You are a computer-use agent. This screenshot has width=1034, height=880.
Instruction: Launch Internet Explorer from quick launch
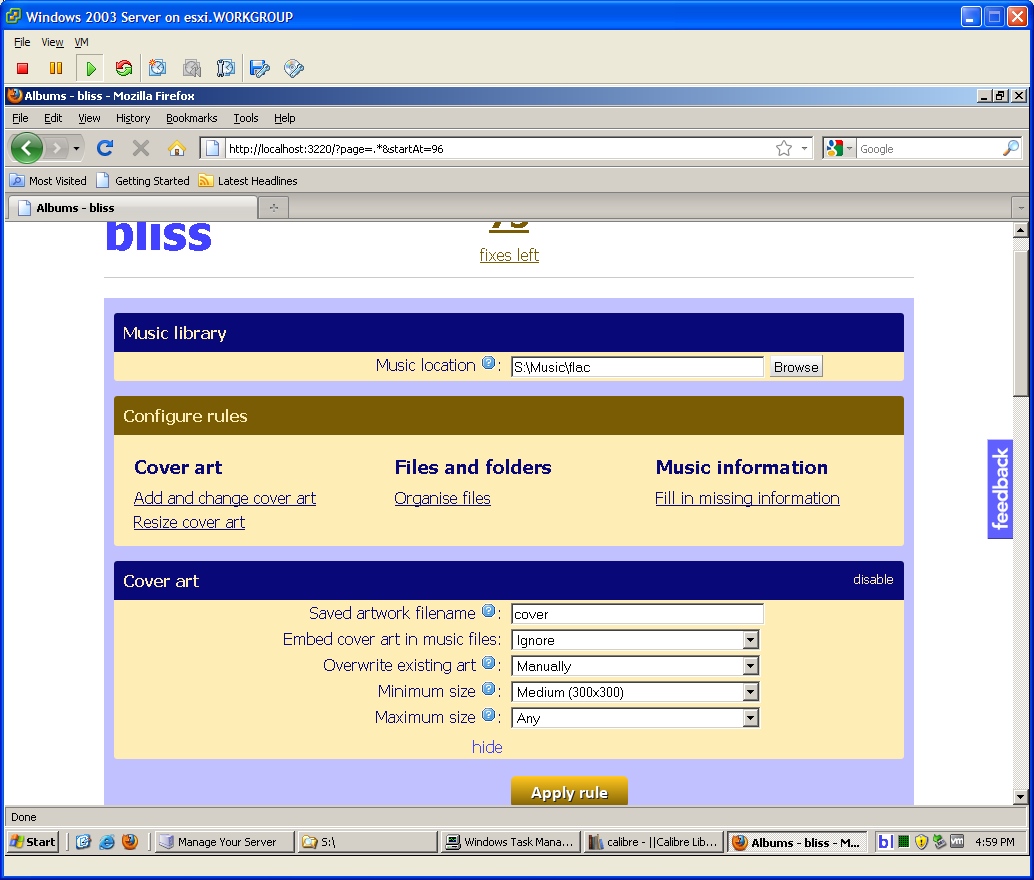coord(106,842)
